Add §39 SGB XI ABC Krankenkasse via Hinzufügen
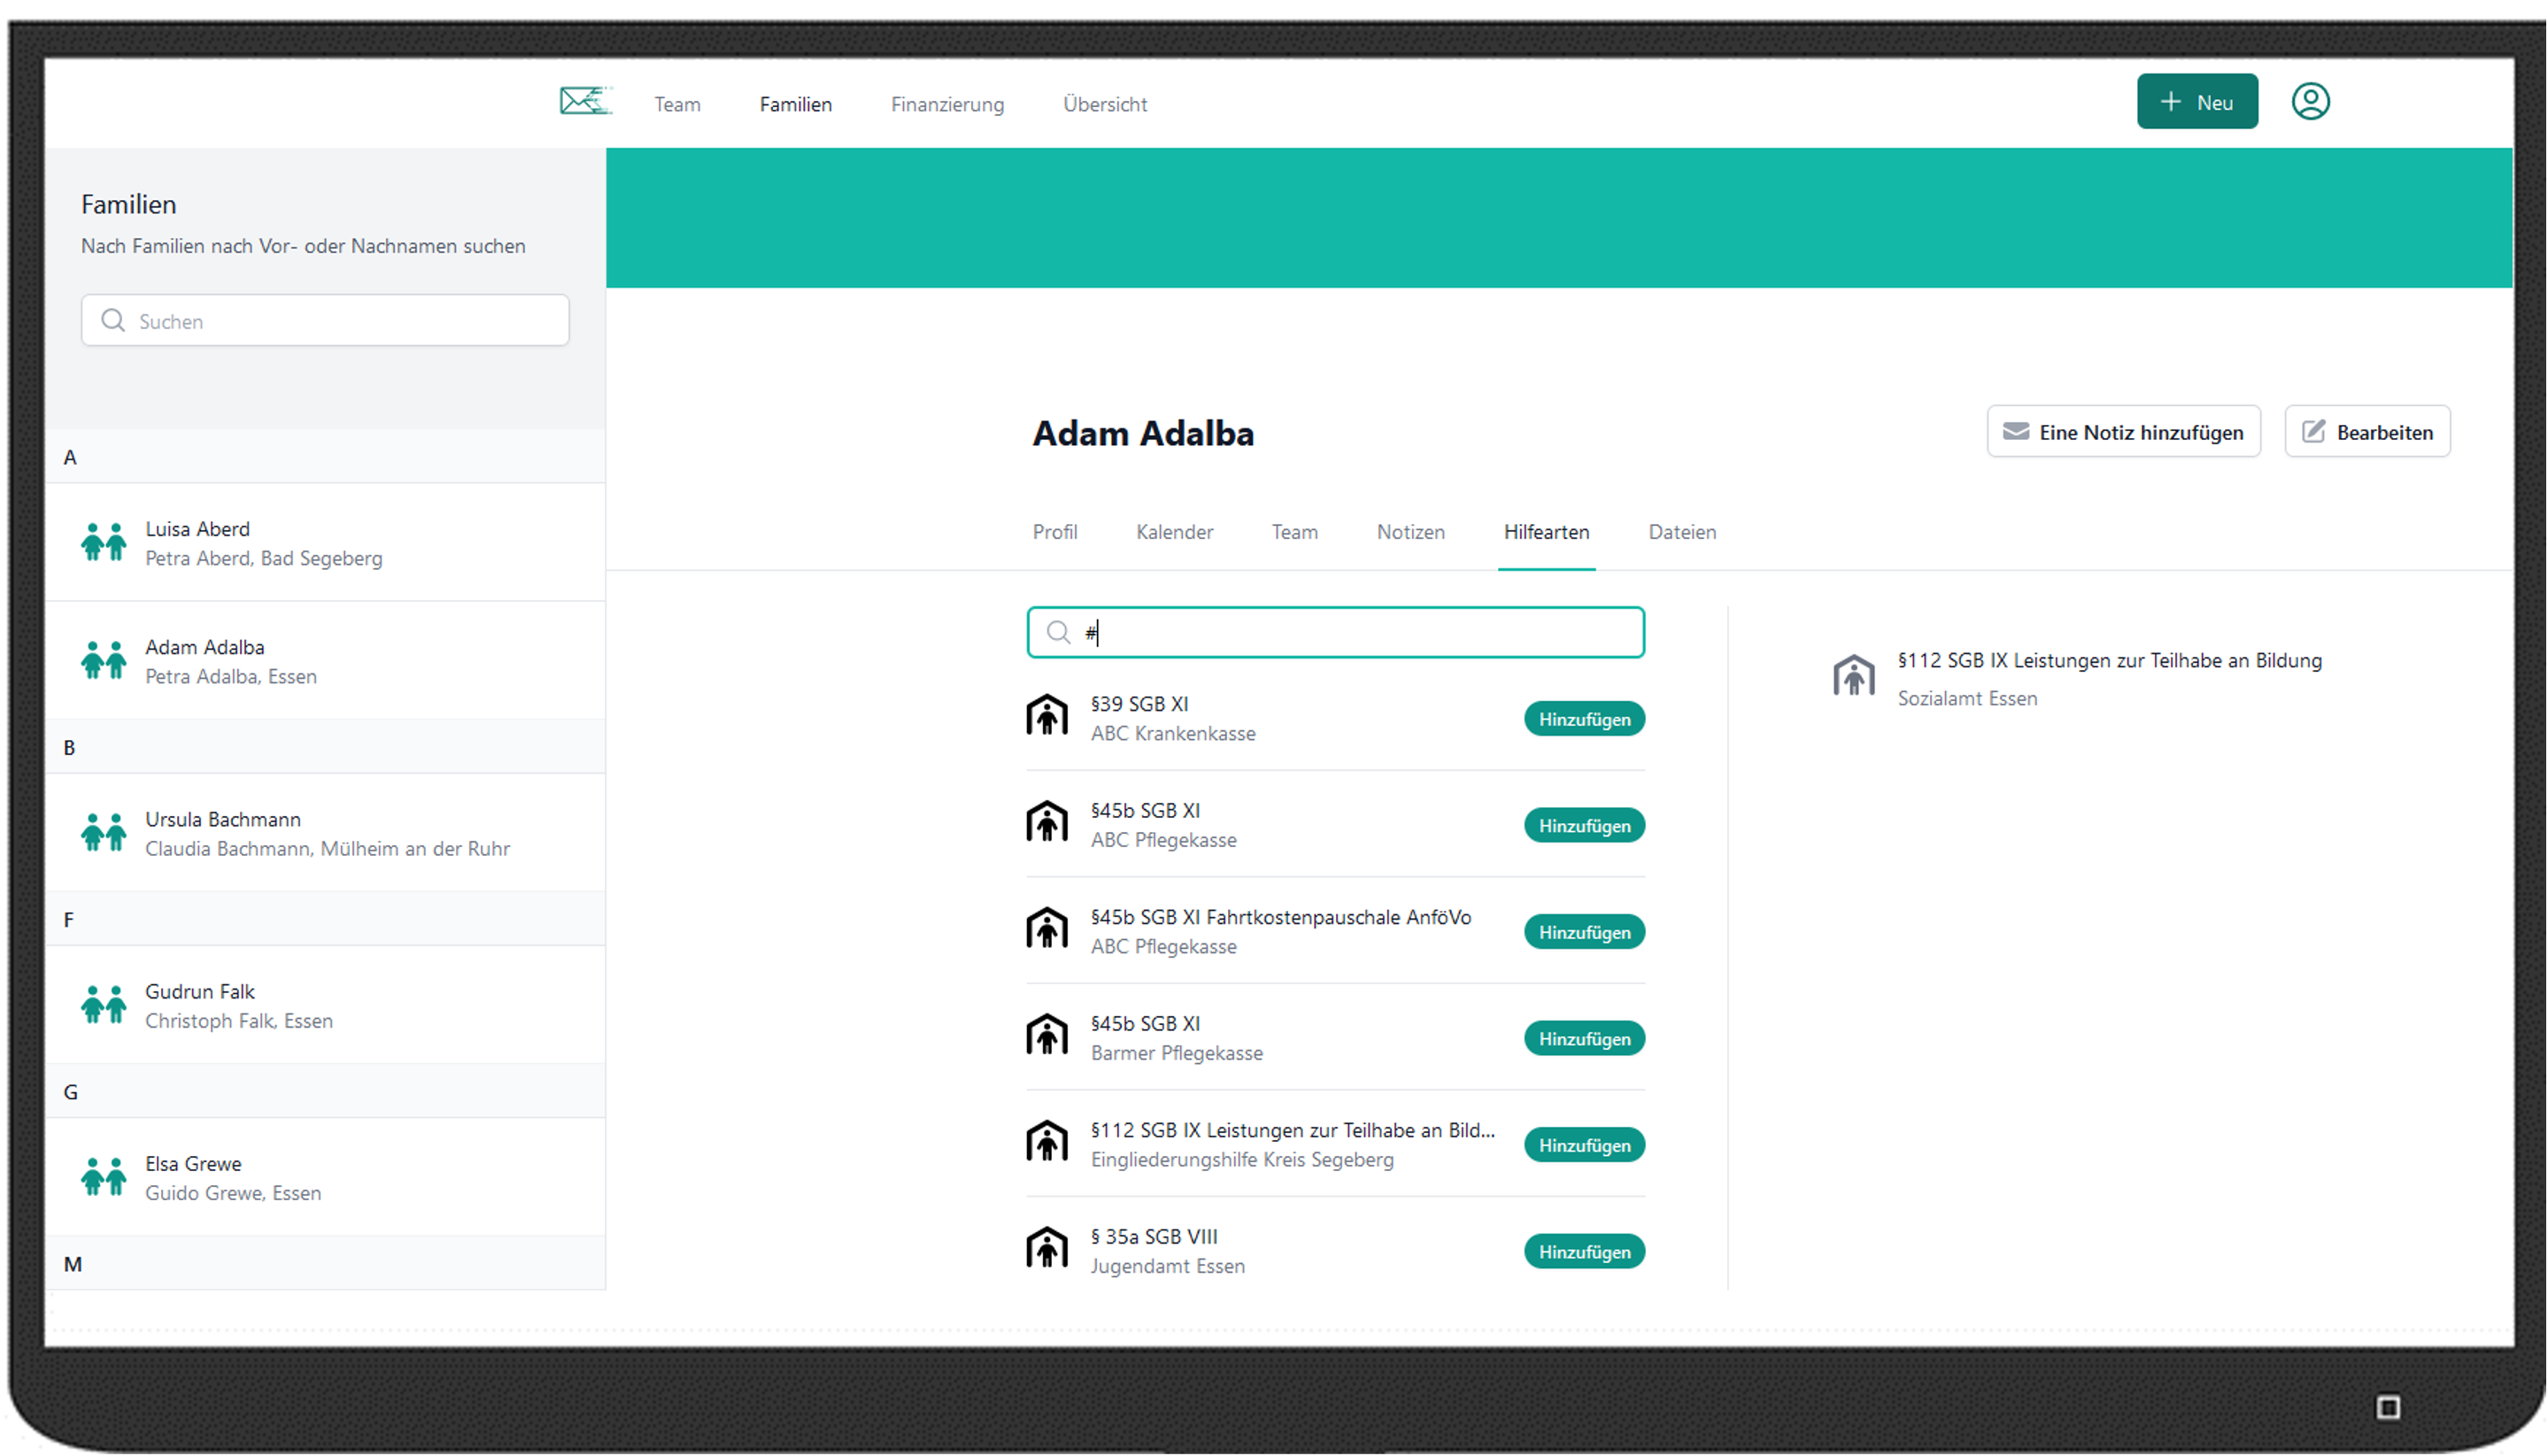 click(x=1583, y=719)
